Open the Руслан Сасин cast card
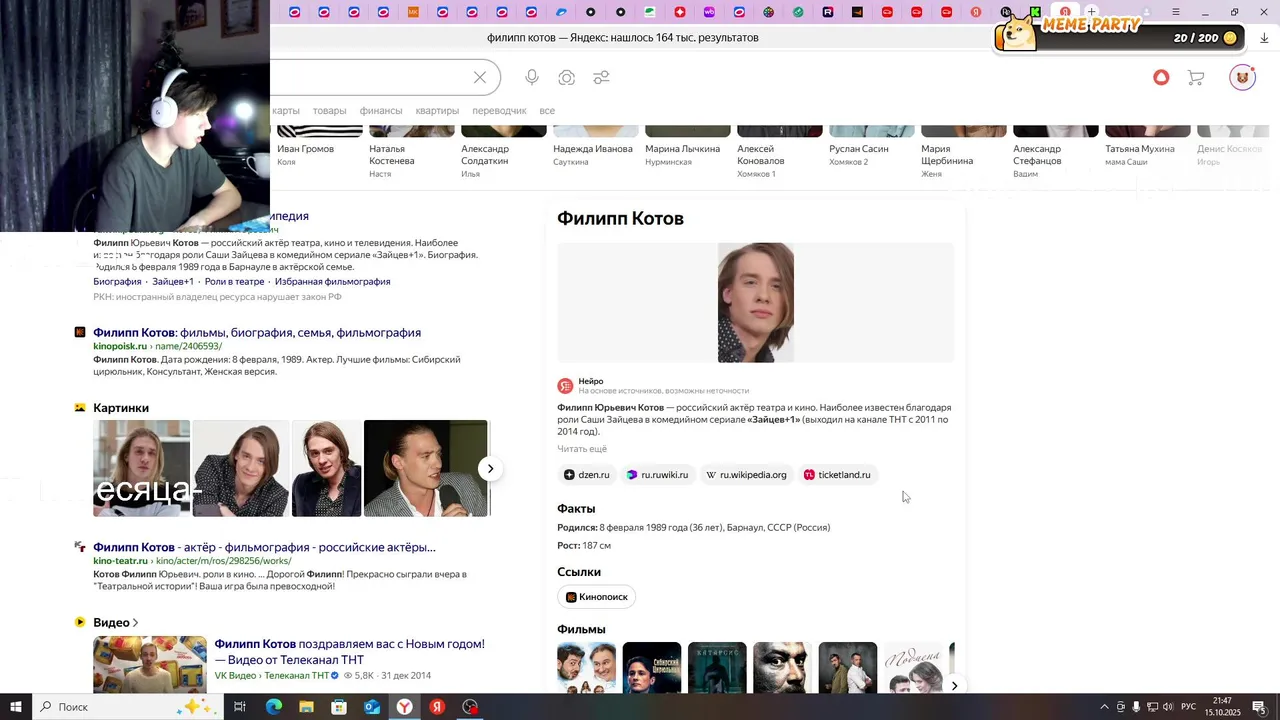 point(871,145)
